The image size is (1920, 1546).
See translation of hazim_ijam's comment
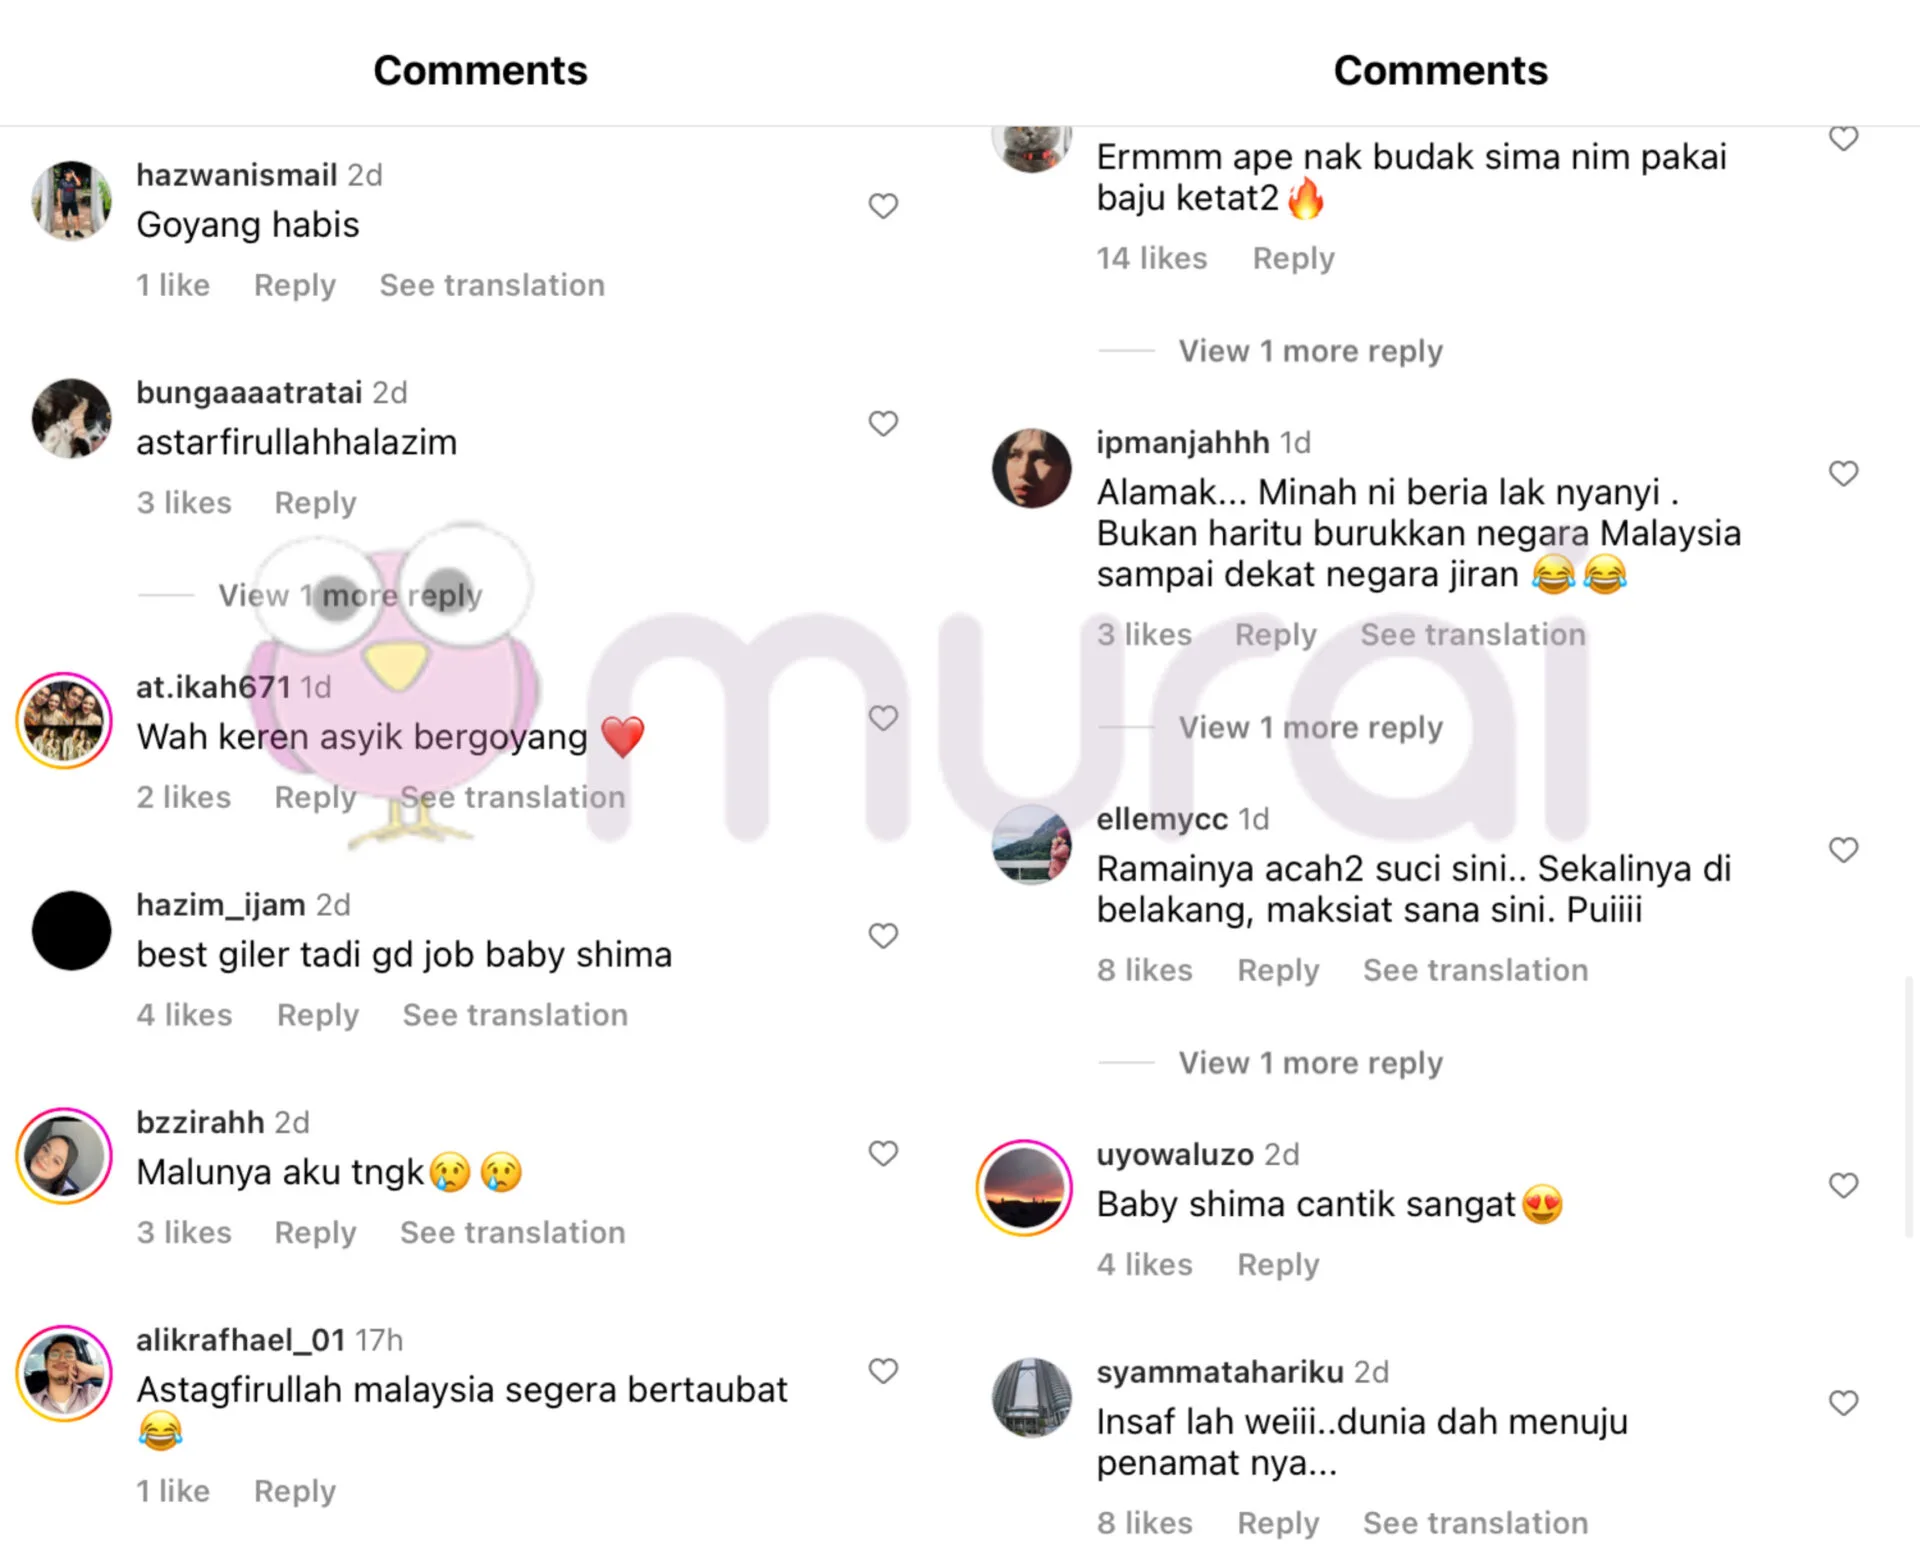click(515, 1015)
